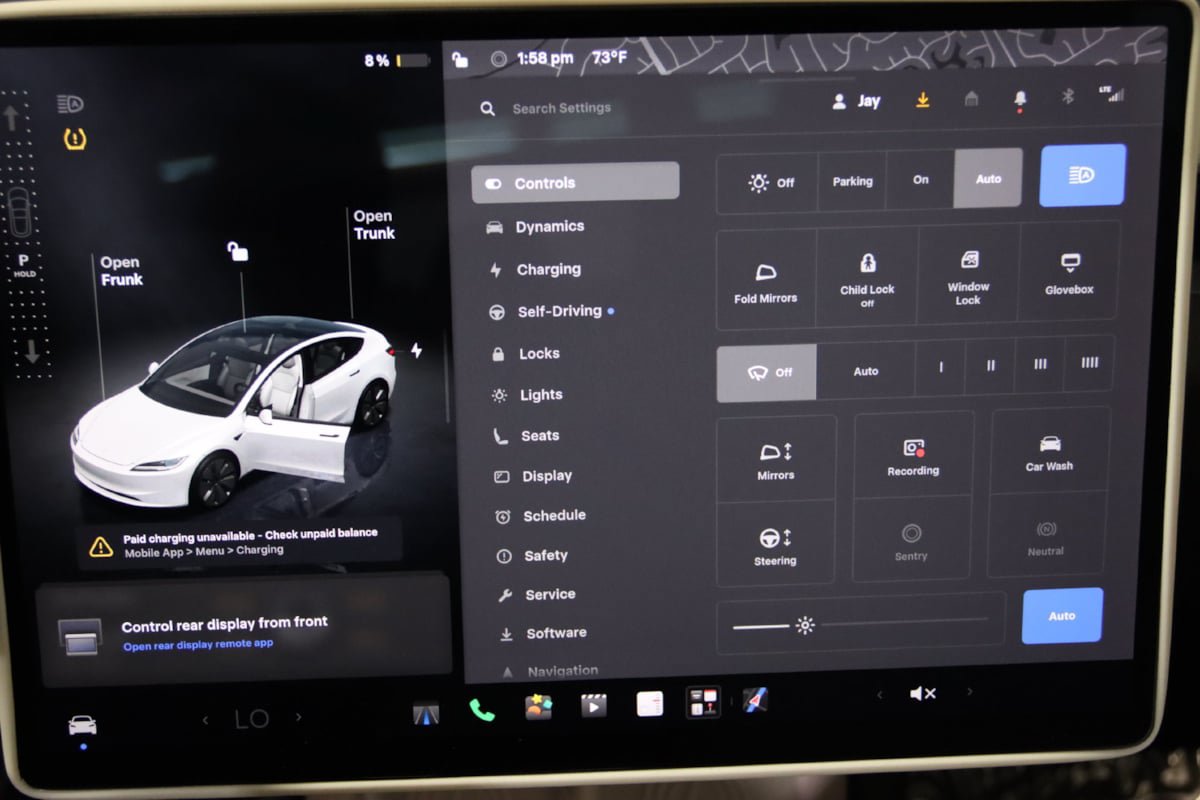Click Open rear display remote app link
This screenshot has height=800, width=1200.
pos(198,645)
